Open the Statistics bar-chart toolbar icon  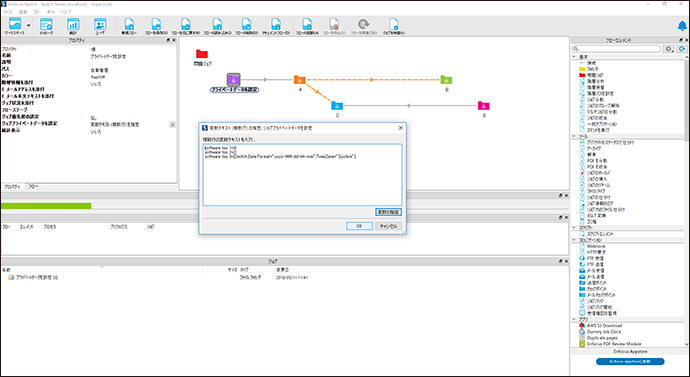click(73, 26)
